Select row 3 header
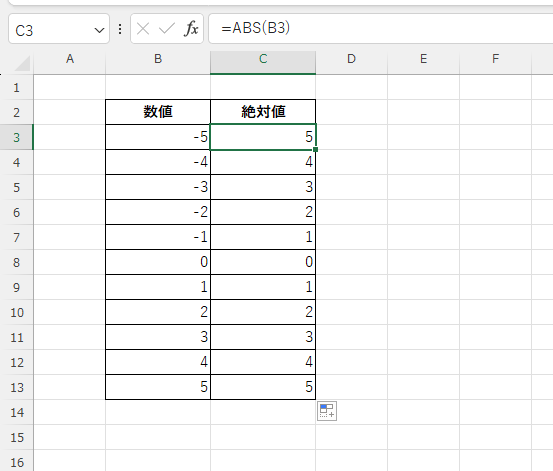The height and width of the screenshot is (471, 553). (17, 137)
